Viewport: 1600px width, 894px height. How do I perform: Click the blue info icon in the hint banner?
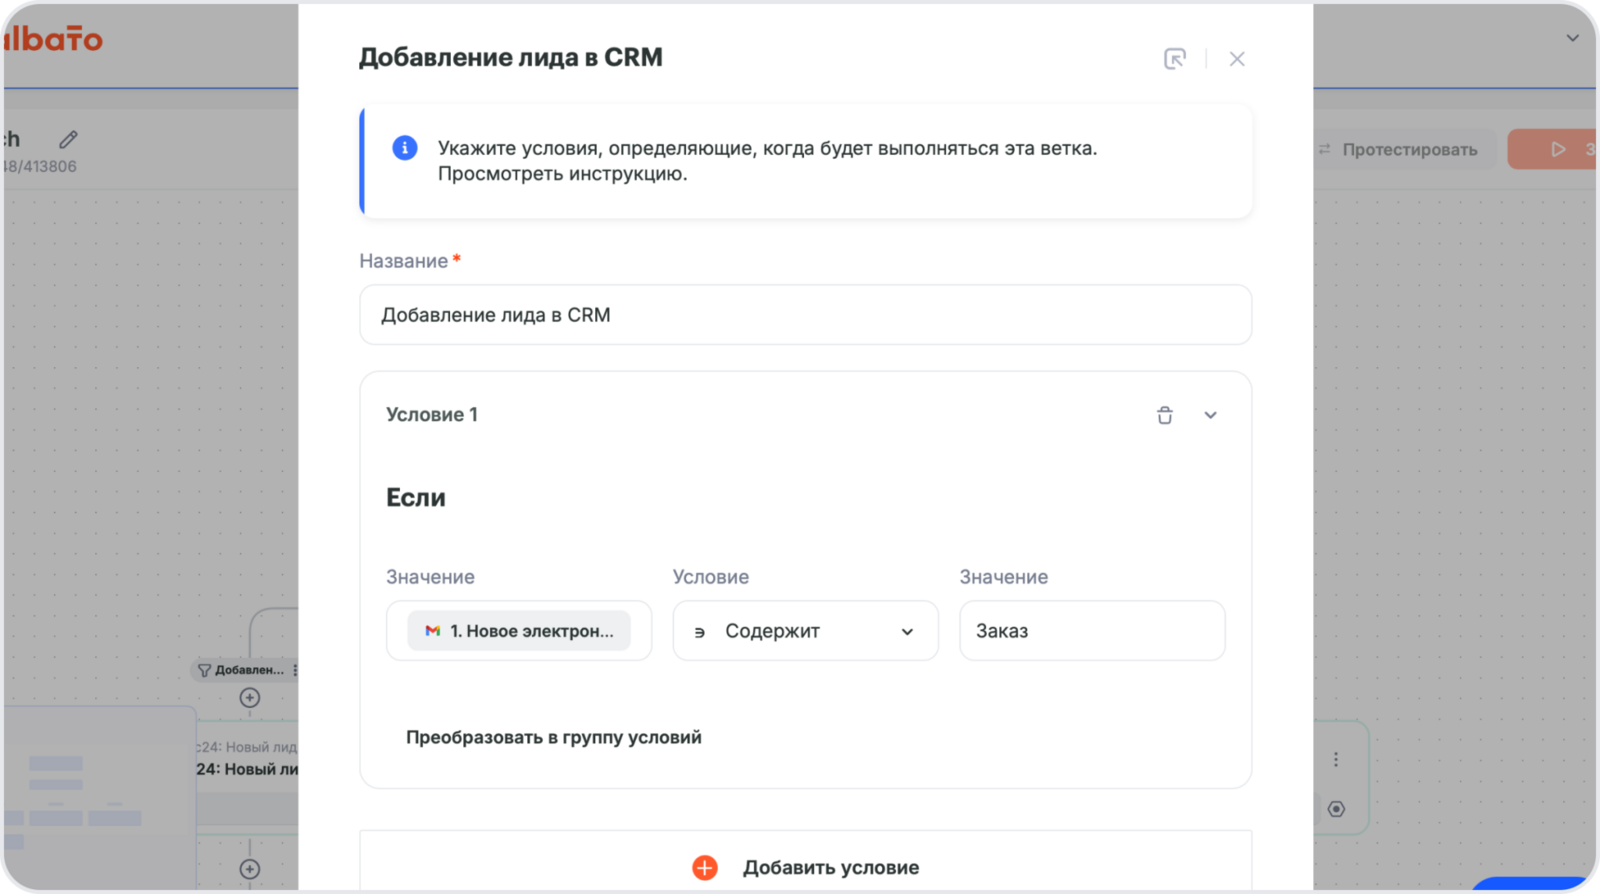404,148
